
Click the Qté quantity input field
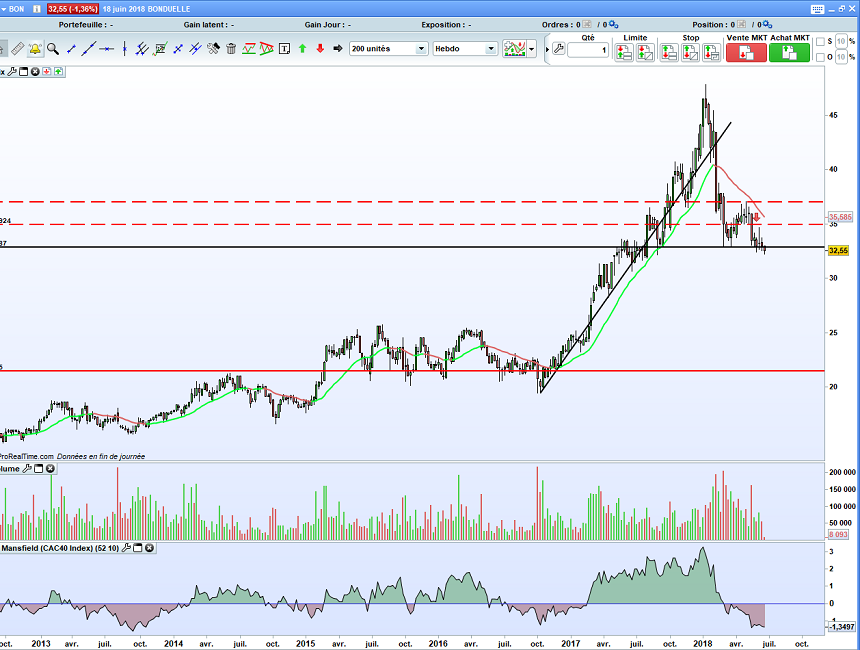click(589, 50)
